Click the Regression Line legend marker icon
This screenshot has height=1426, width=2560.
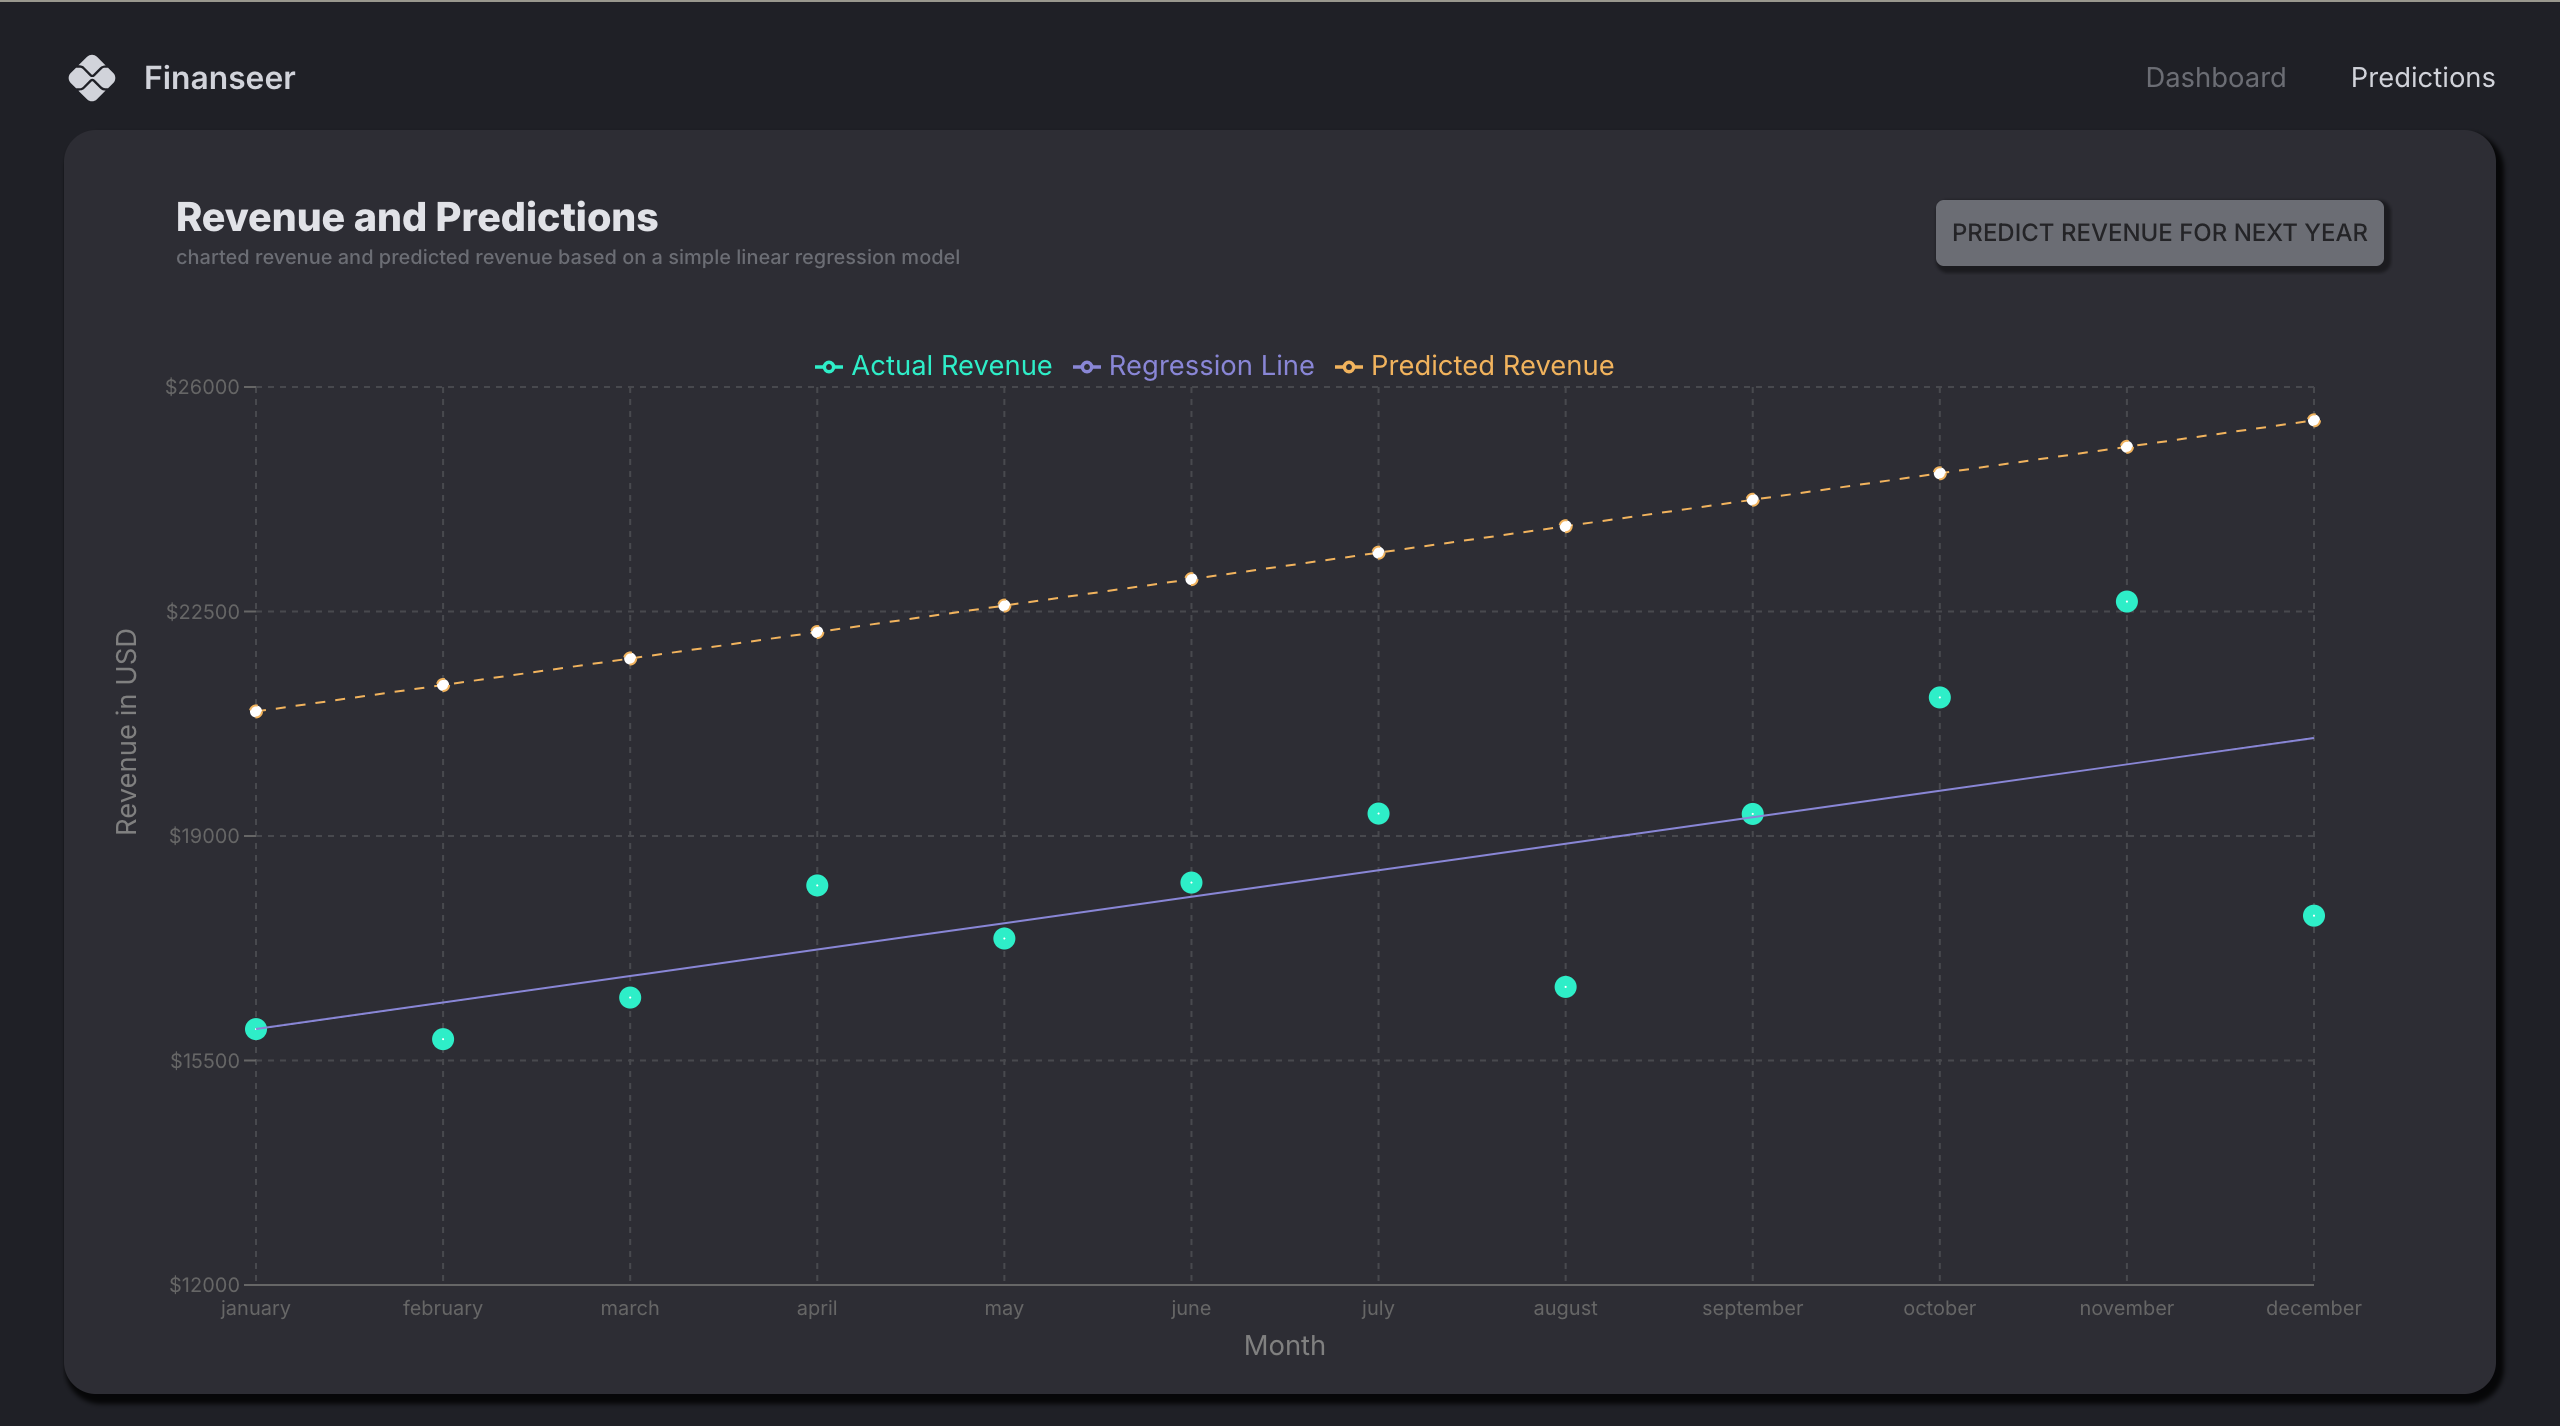pyautogui.click(x=1086, y=367)
